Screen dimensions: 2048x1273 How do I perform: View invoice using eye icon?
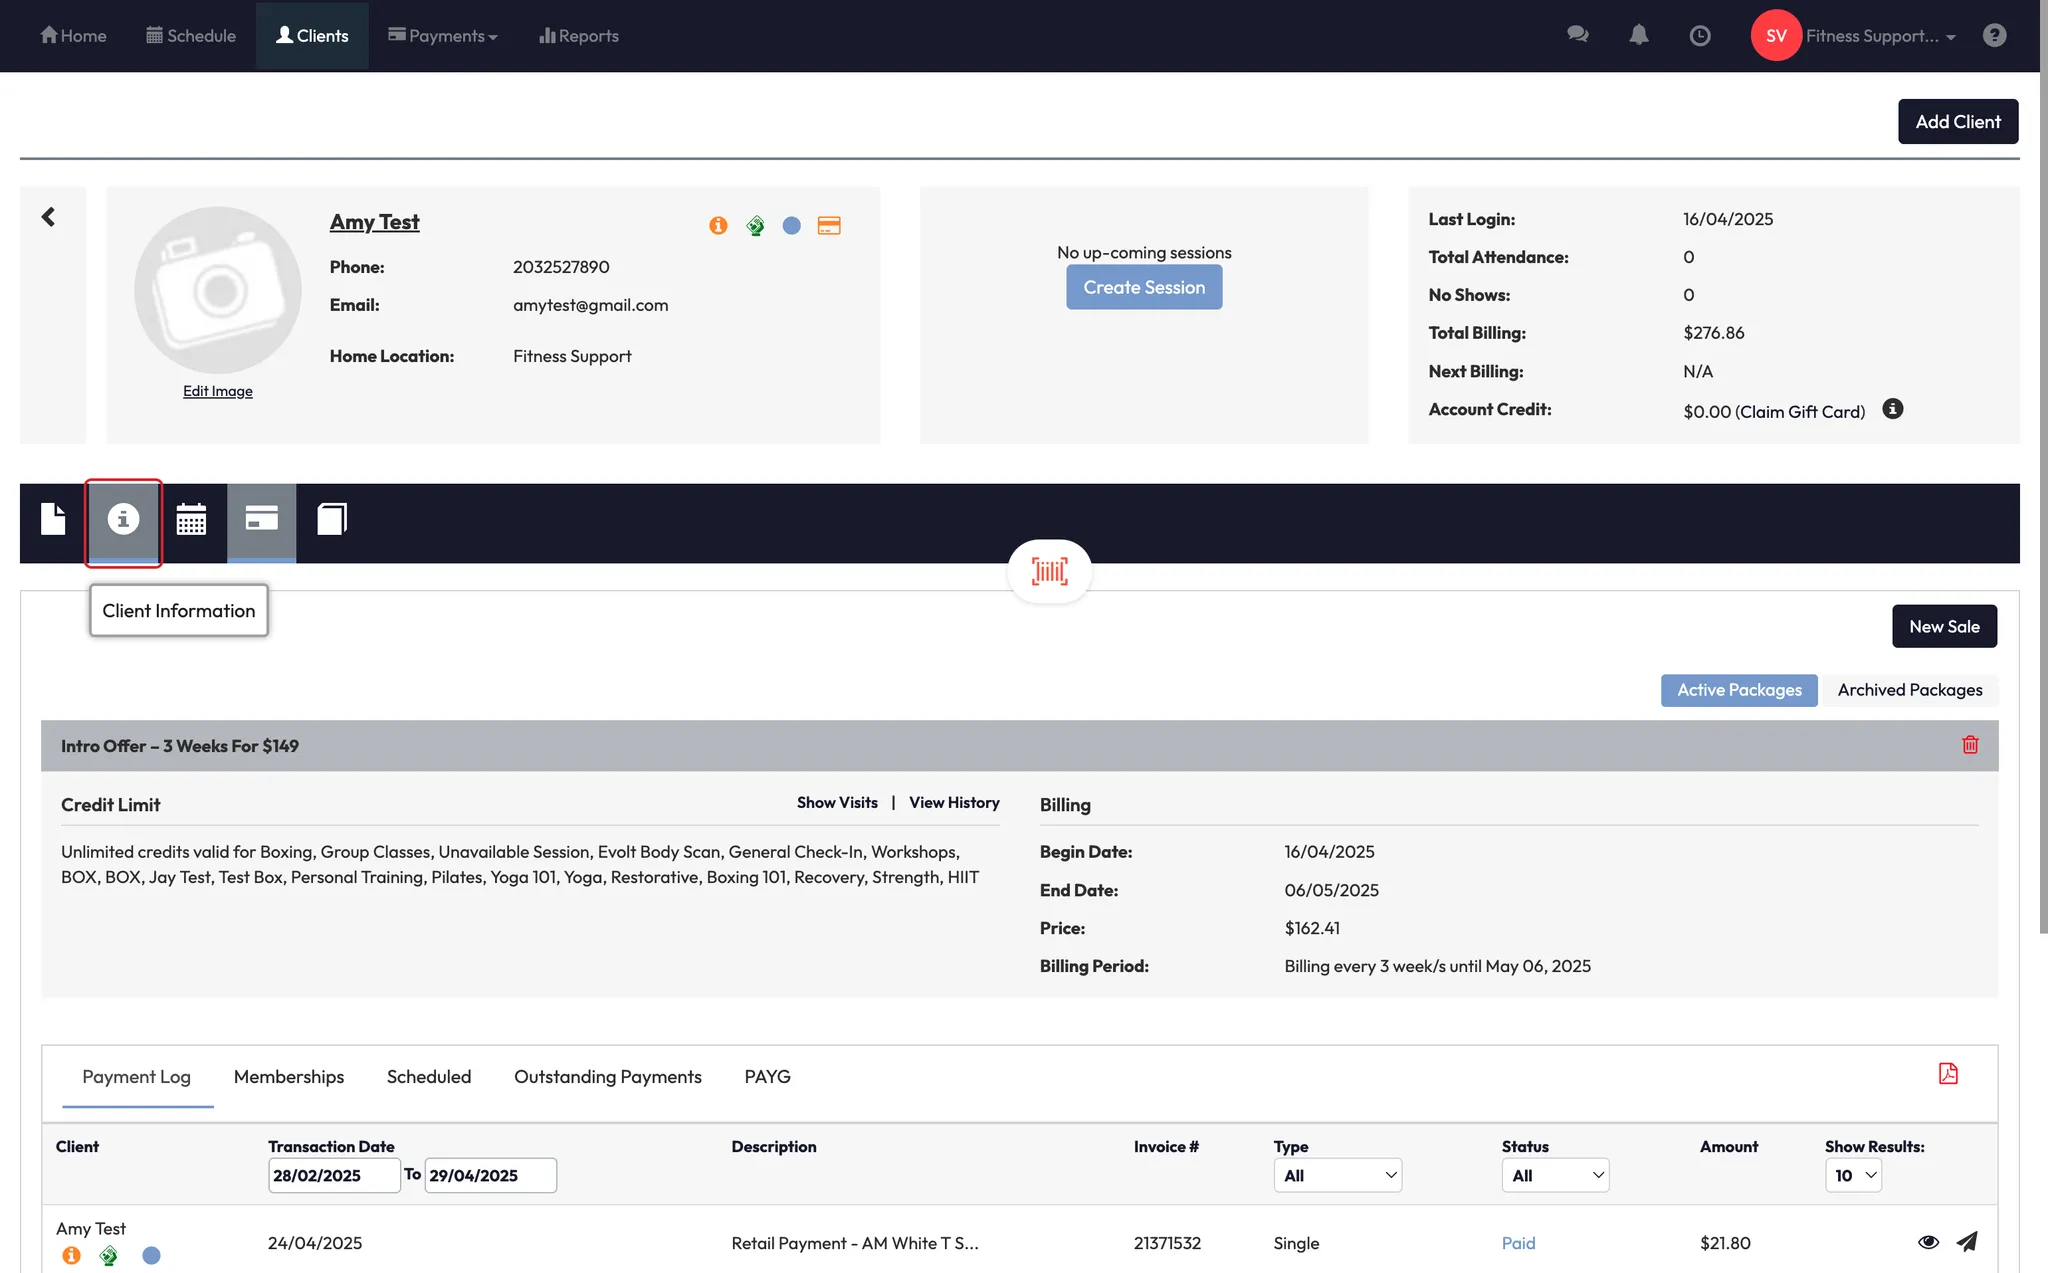coord(1928,1242)
